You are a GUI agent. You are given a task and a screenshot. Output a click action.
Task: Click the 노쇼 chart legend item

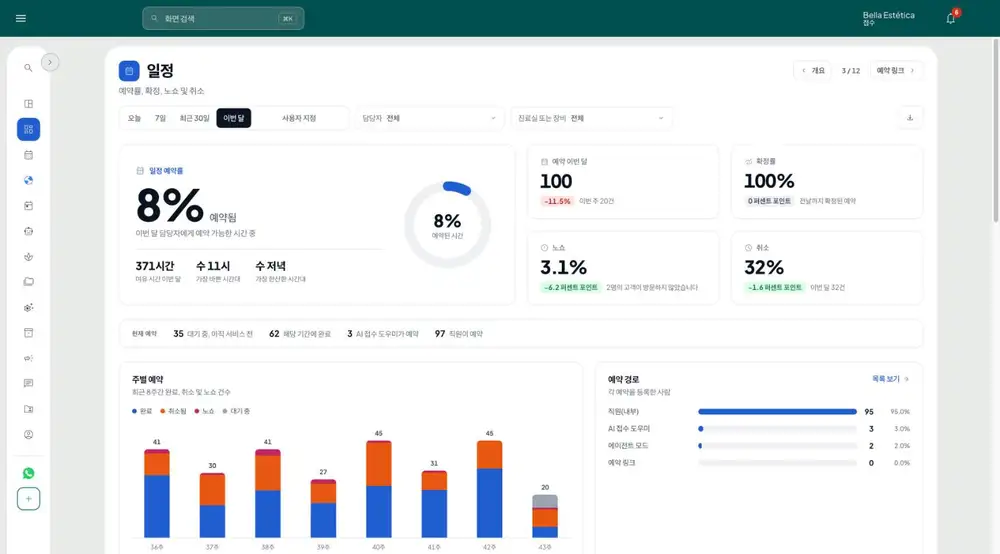click(204, 411)
